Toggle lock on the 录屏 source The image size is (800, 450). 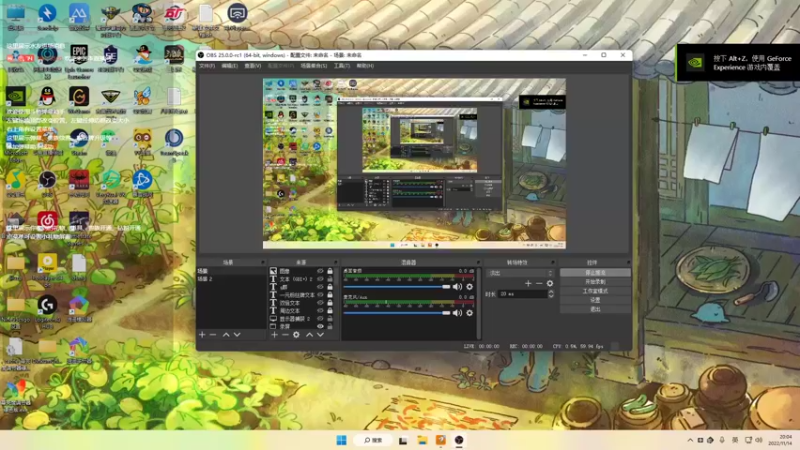click(x=330, y=326)
